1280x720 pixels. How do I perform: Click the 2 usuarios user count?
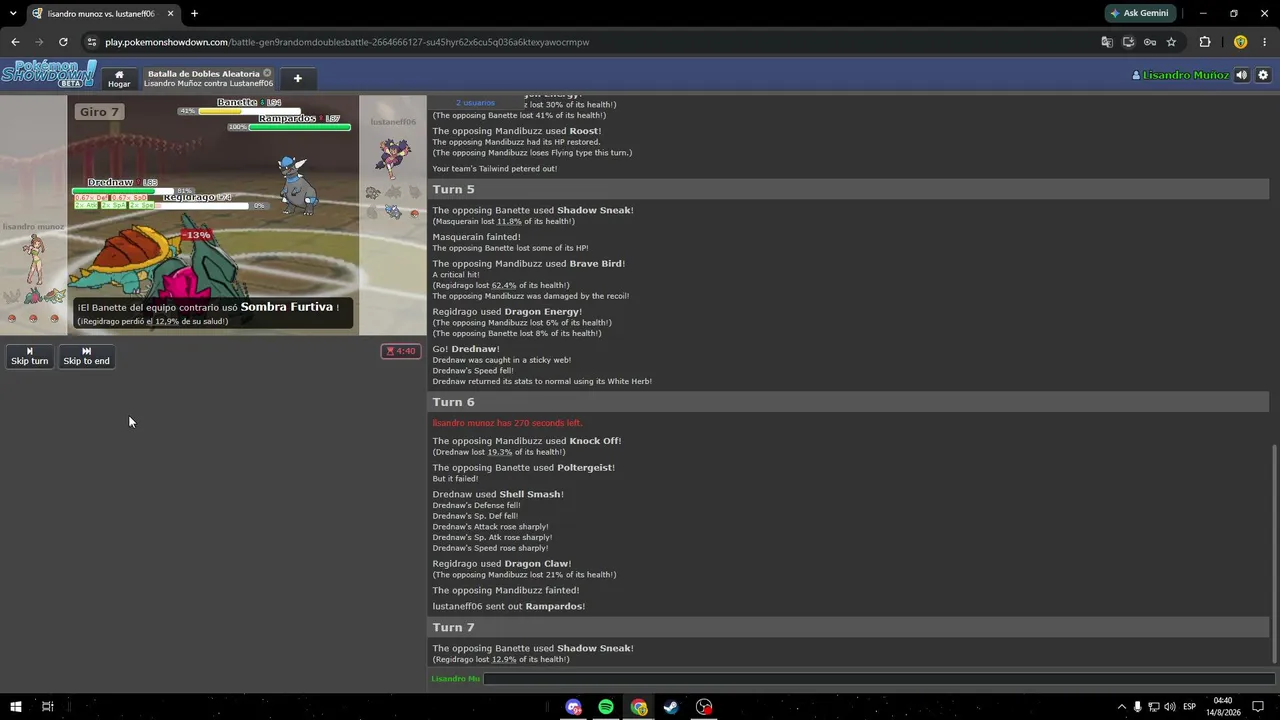tap(475, 103)
